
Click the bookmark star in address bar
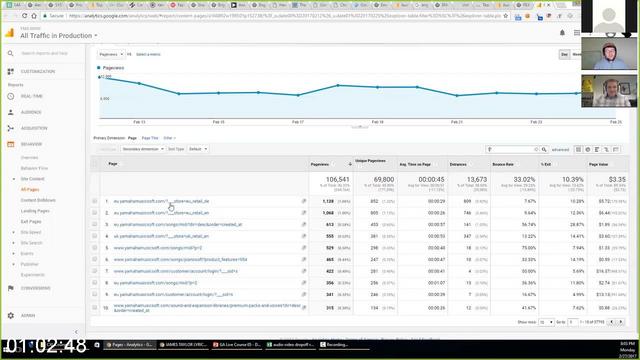click(x=506, y=16)
